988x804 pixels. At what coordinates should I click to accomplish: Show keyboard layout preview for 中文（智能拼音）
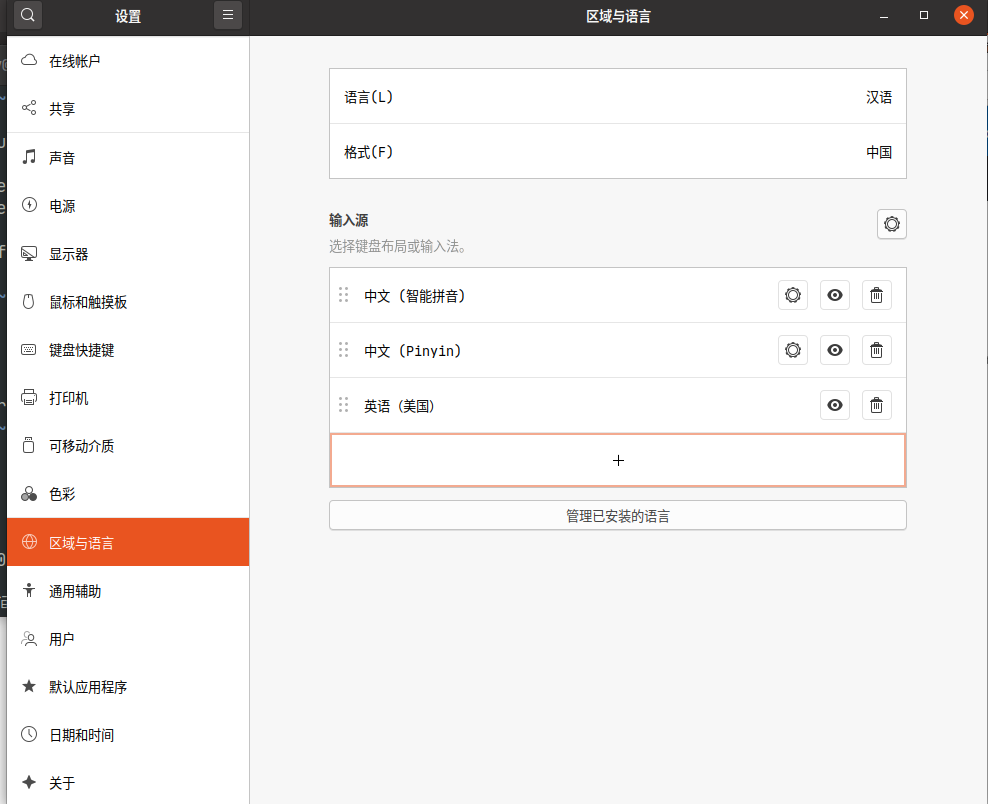pyautogui.click(x=835, y=295)
